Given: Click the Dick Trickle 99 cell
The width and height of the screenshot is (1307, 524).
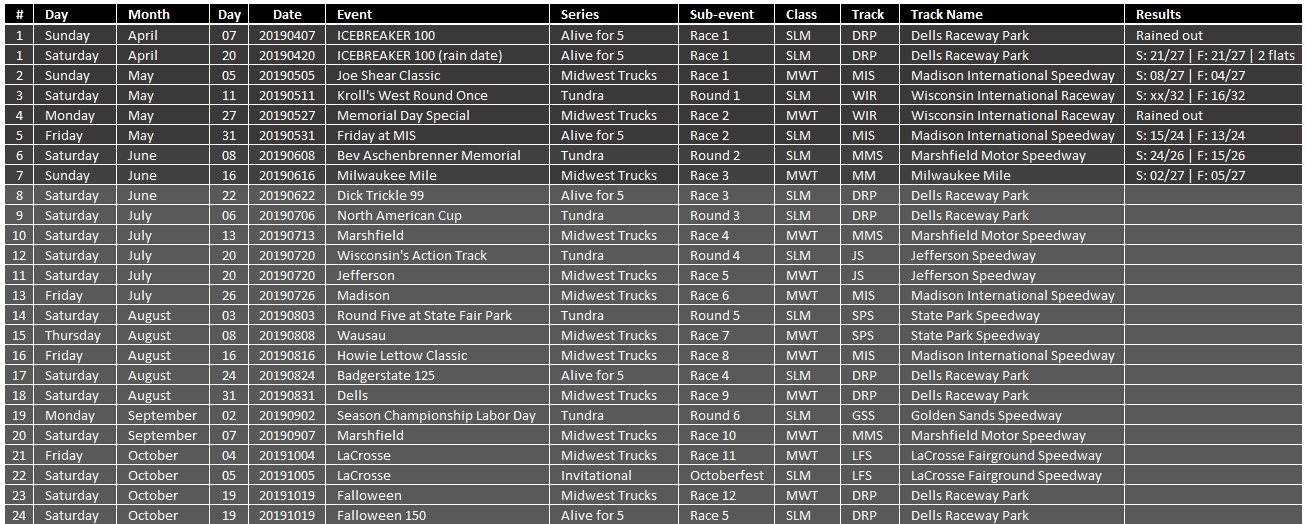Looking at the screenshot, I should tap(442, 195).
